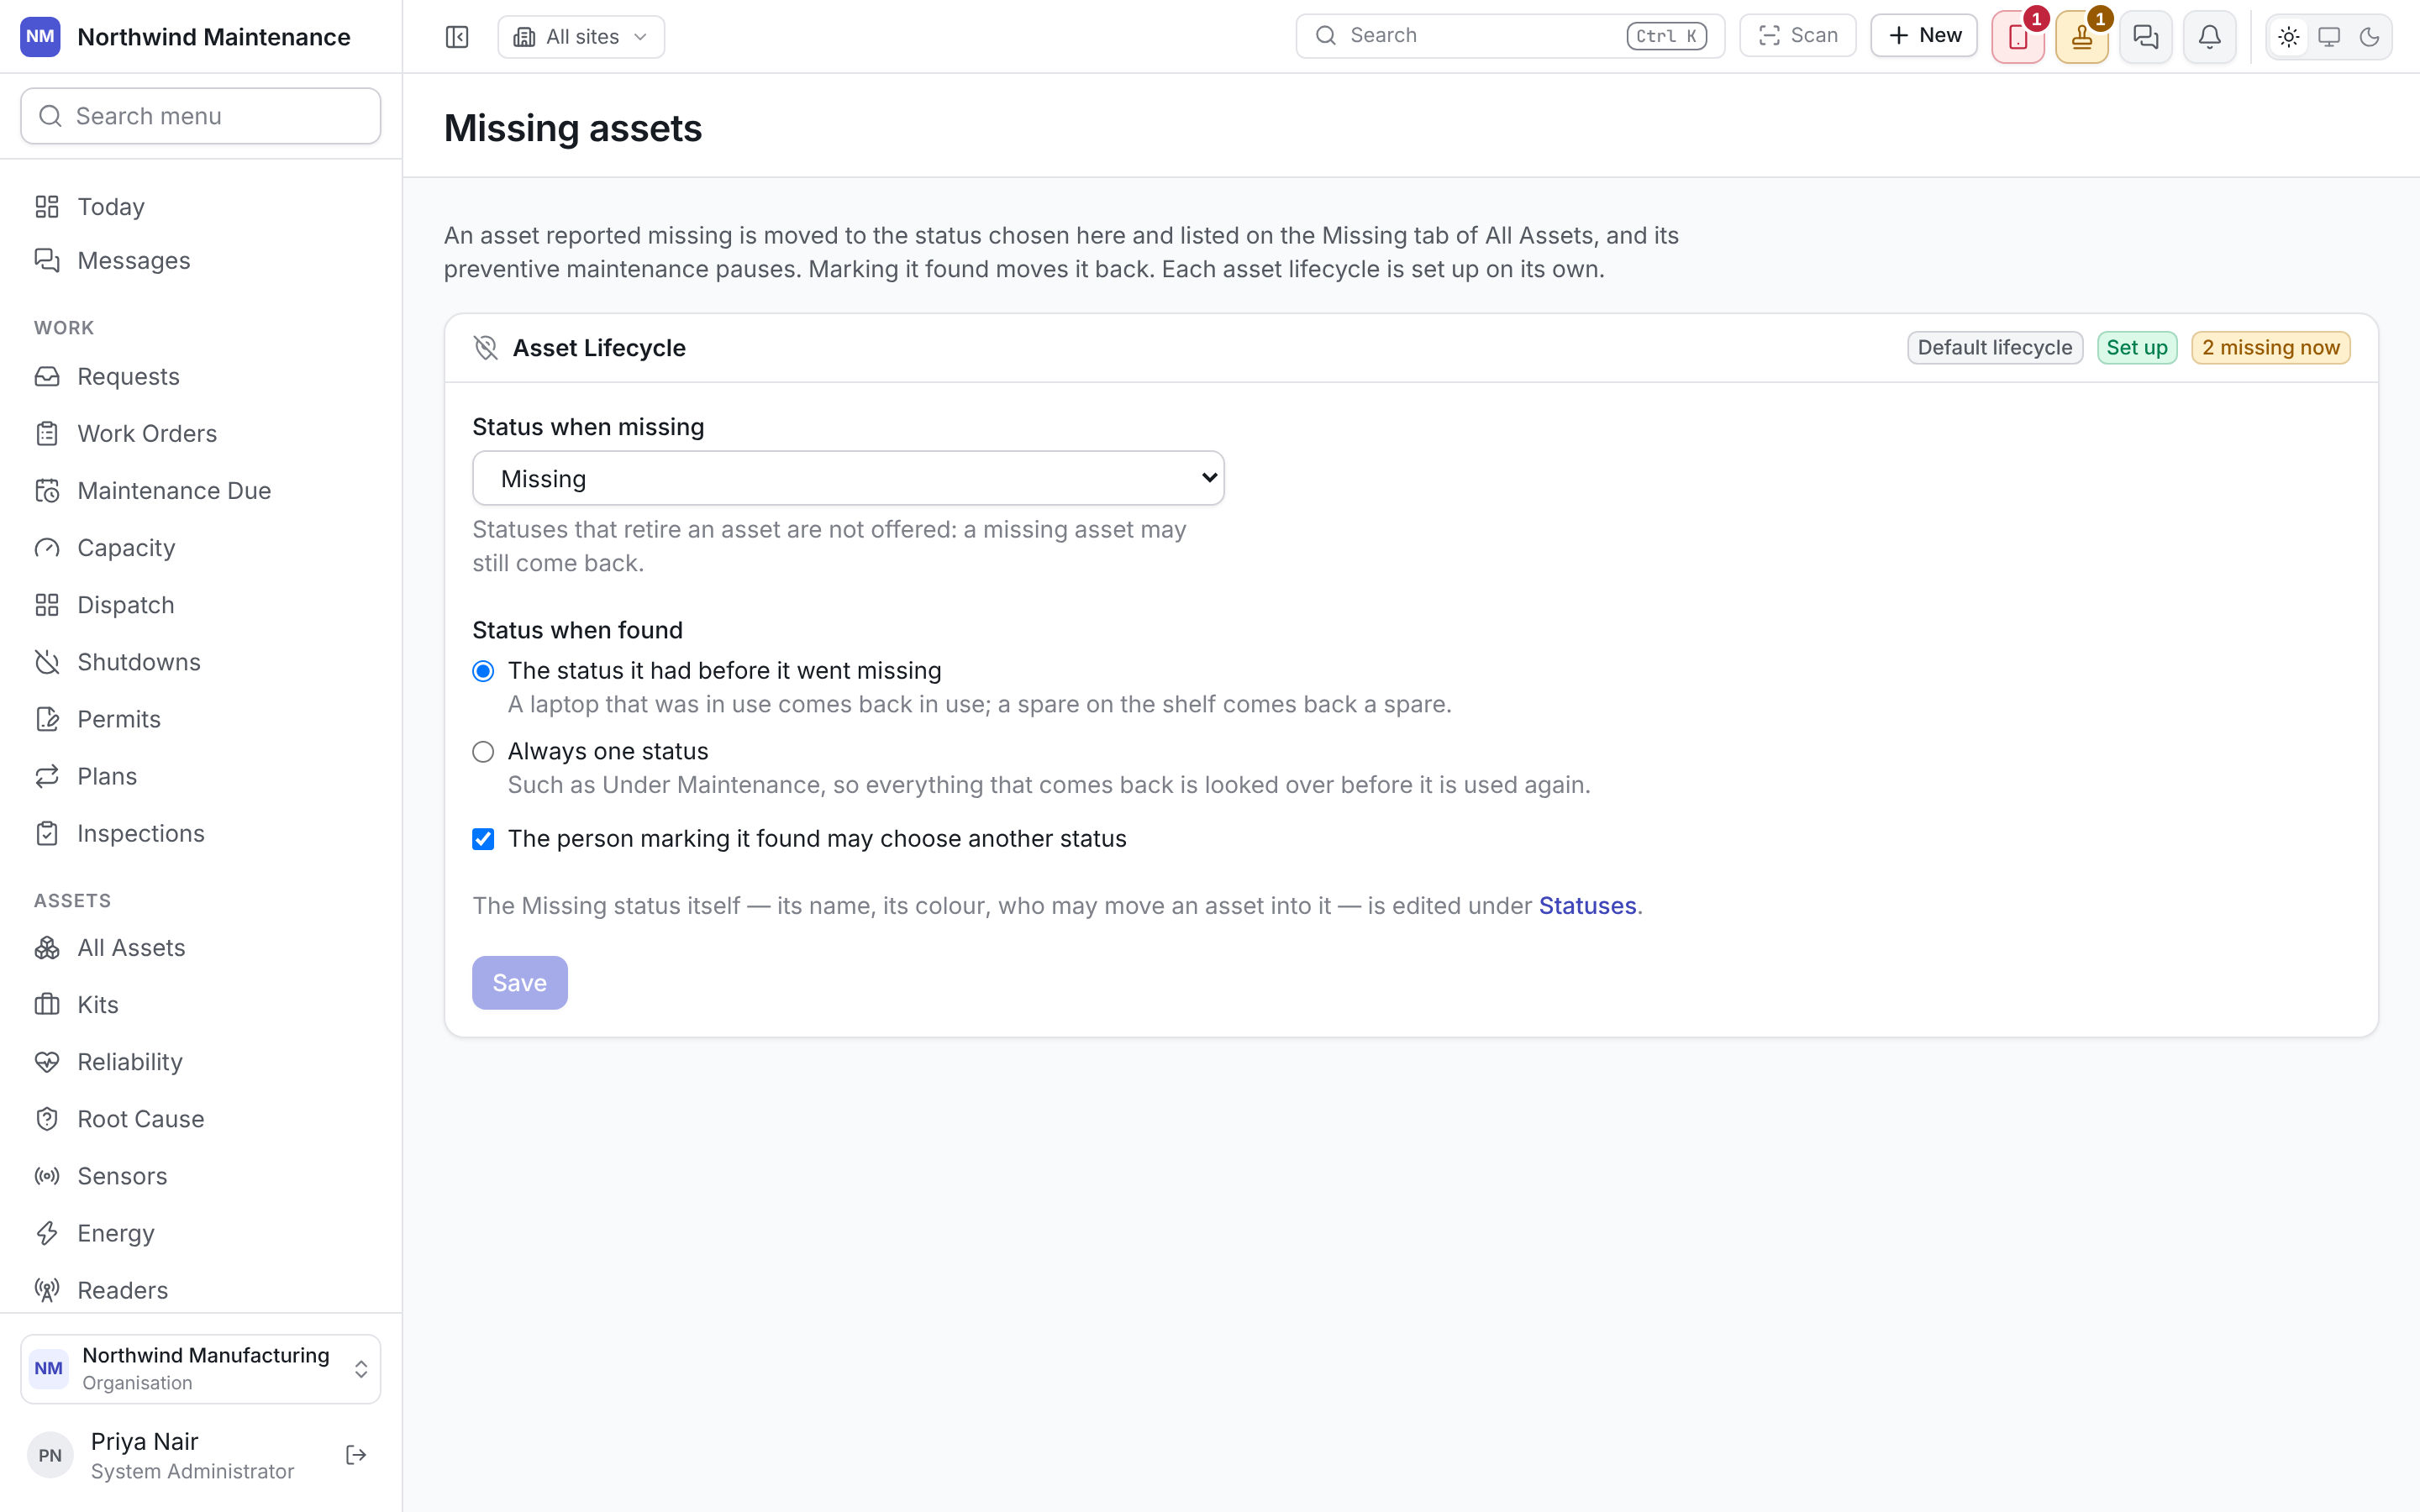Click the New button
Screen dimensions: 2420x1512
pyautogui.click(x=1924, y=36)
